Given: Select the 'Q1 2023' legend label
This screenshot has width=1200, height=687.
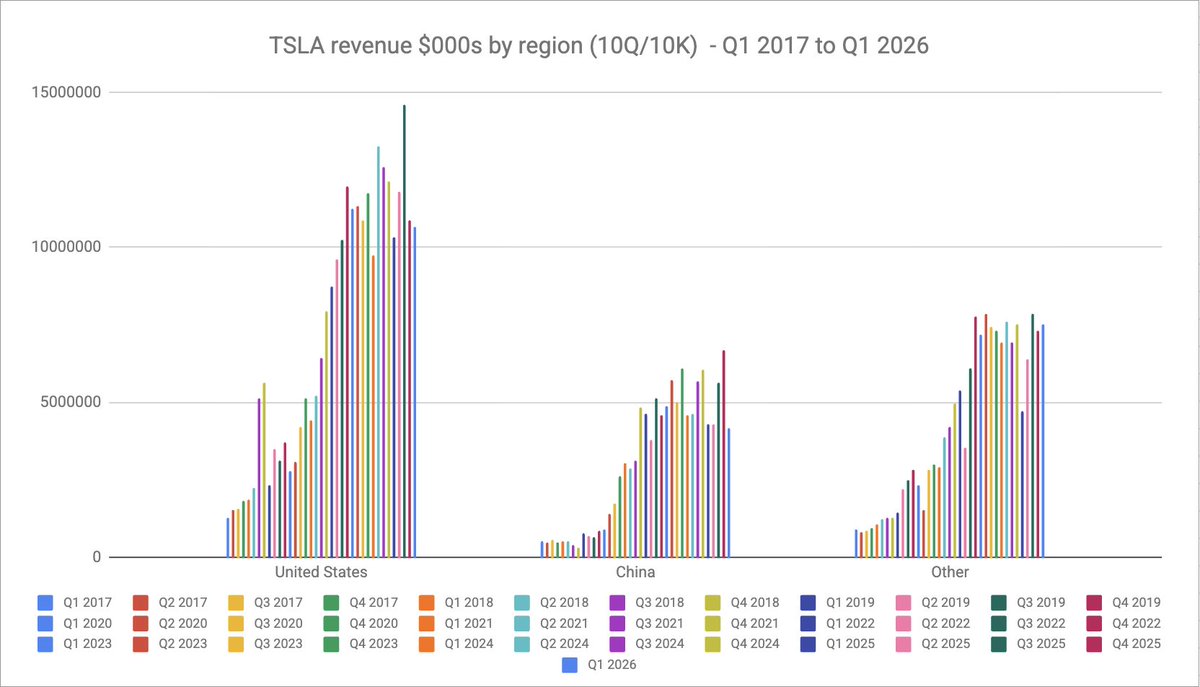Looking at the screenshot, I should point(86,643).
